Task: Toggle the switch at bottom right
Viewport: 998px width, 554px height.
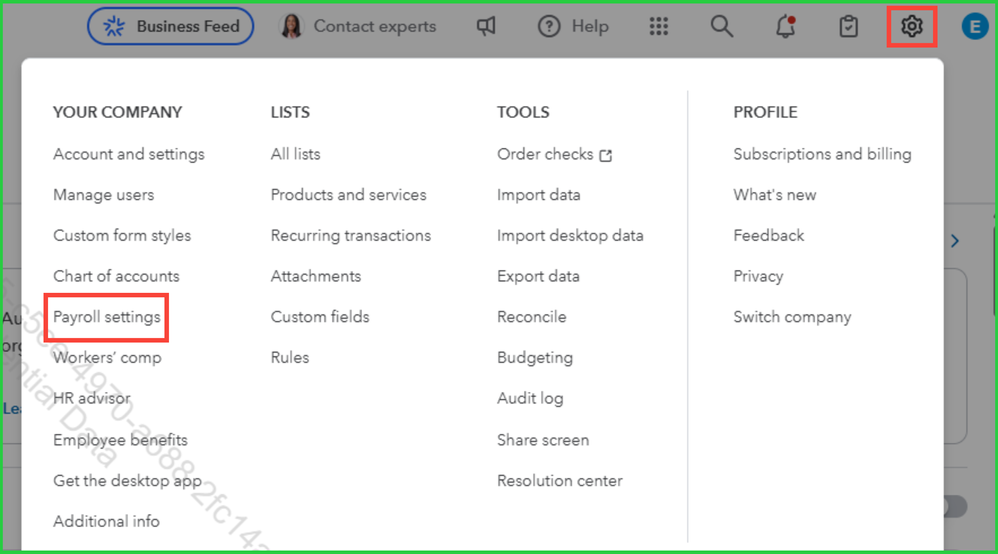Action: [x=954, y=507]
